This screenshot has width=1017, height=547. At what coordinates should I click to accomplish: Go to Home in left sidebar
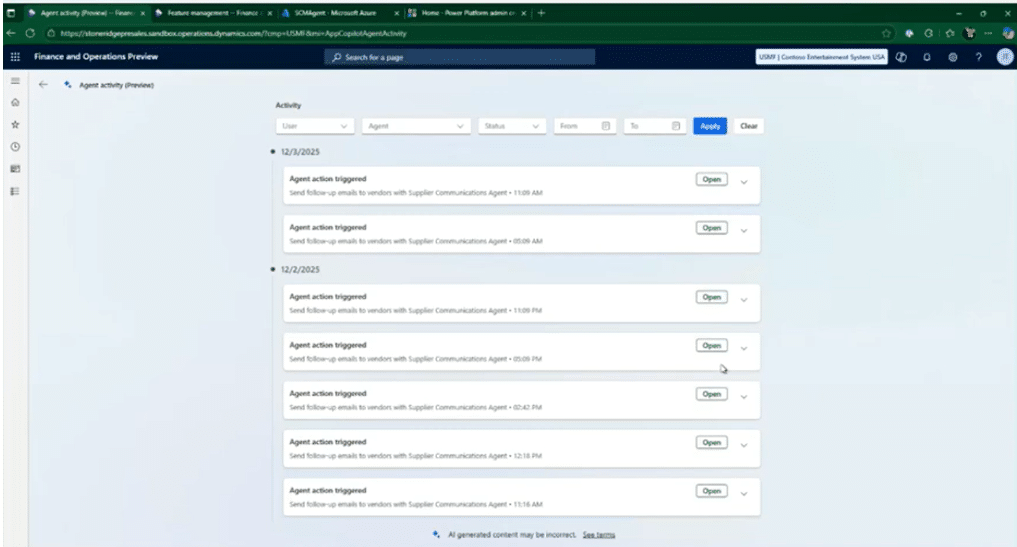(15, 103)
